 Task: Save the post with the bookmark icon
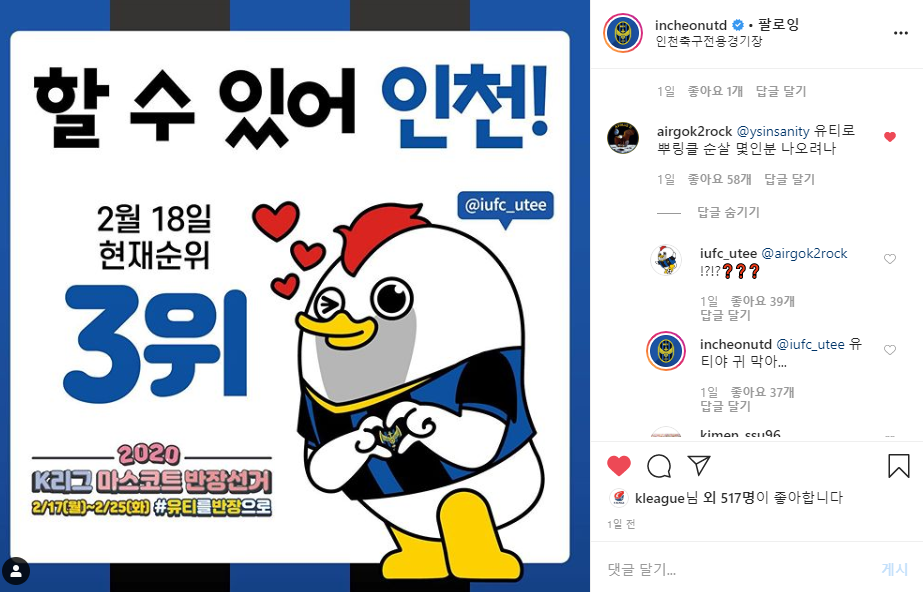point(899,465)
